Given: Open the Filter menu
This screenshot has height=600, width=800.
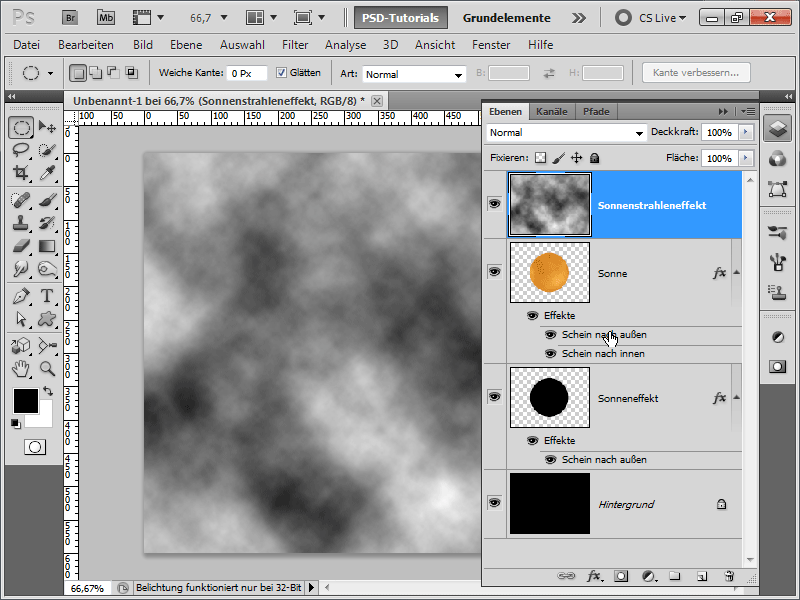Looking at the screenshot, I should 295,45.
